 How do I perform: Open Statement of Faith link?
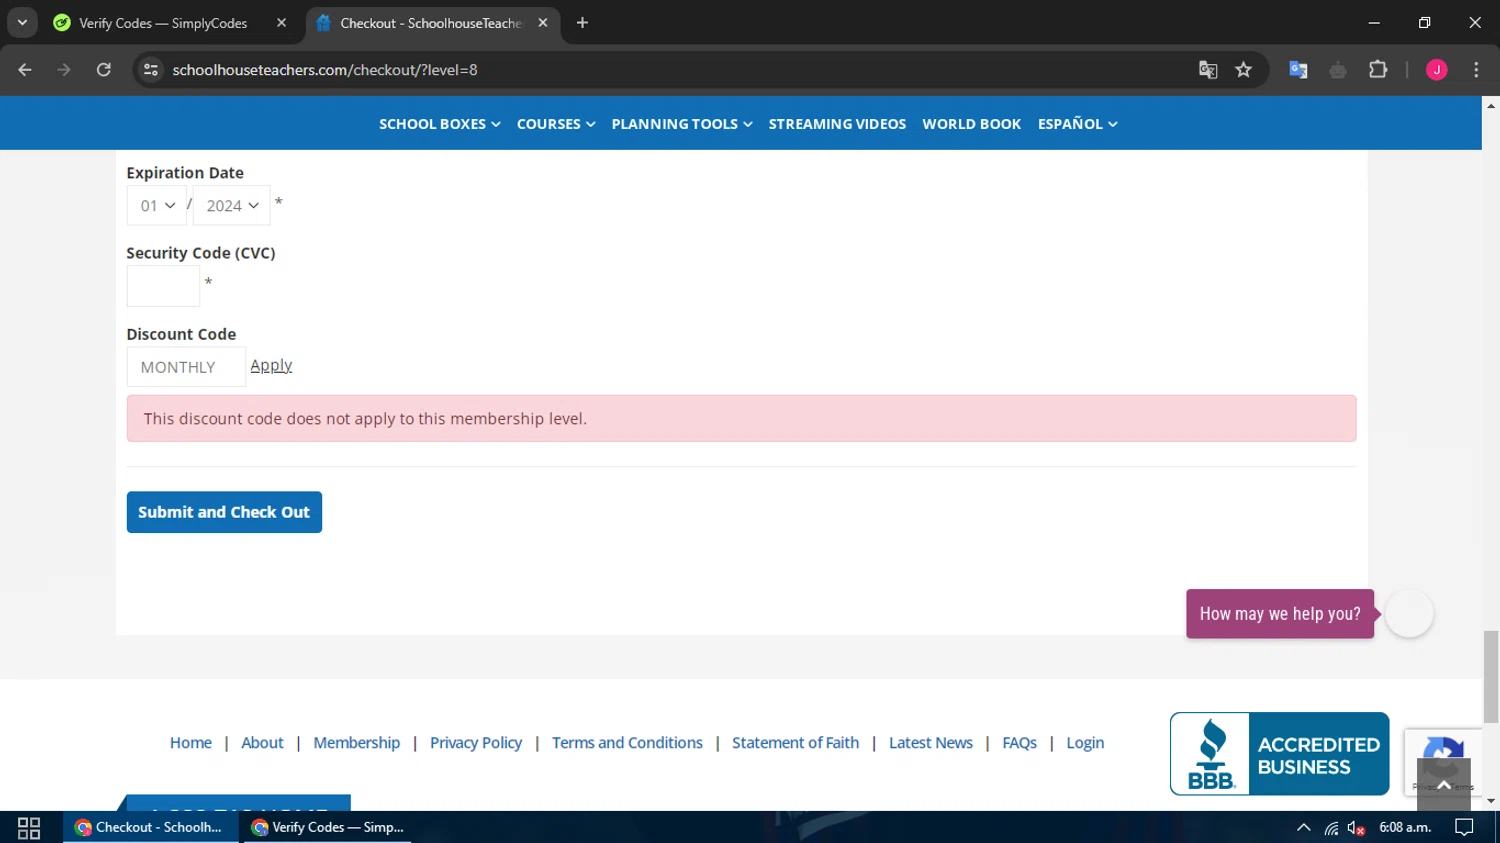[x=795, y=743]
